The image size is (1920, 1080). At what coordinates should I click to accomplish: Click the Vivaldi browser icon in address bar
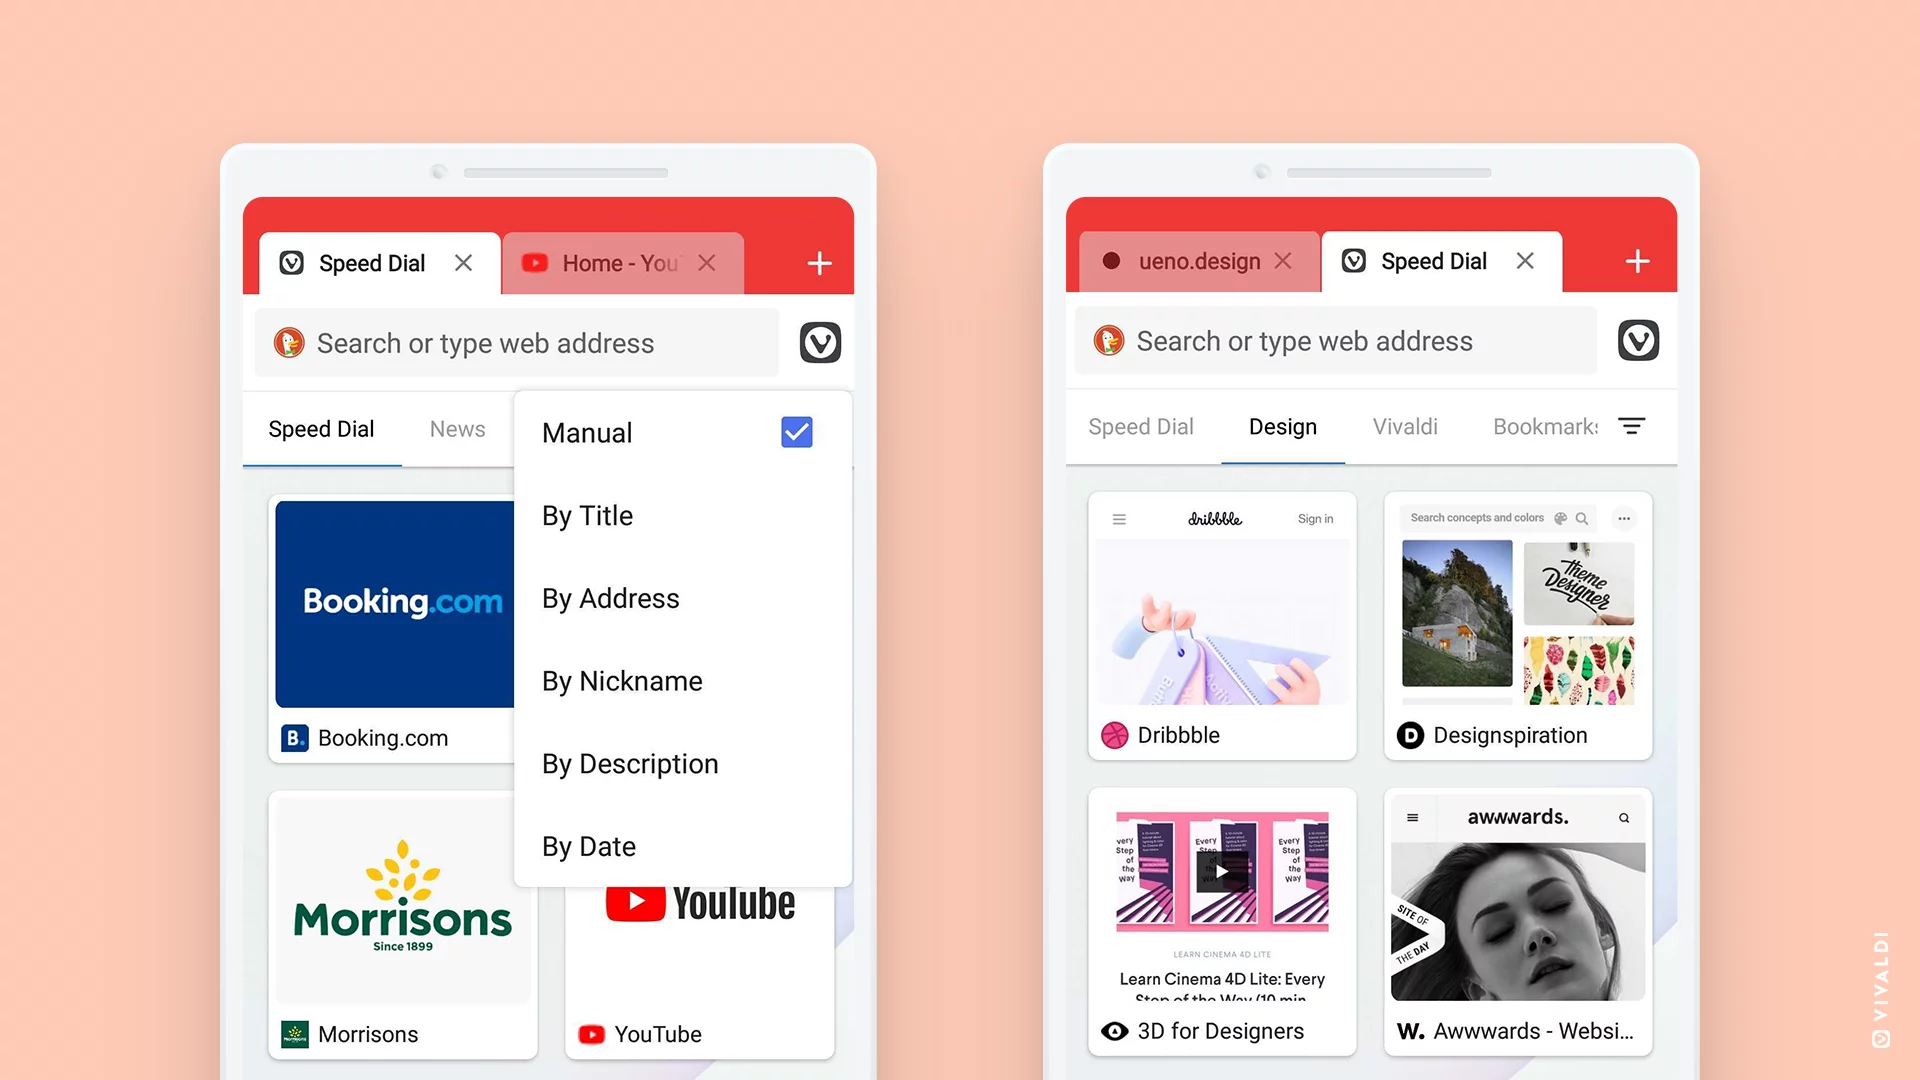click(818, 343)
